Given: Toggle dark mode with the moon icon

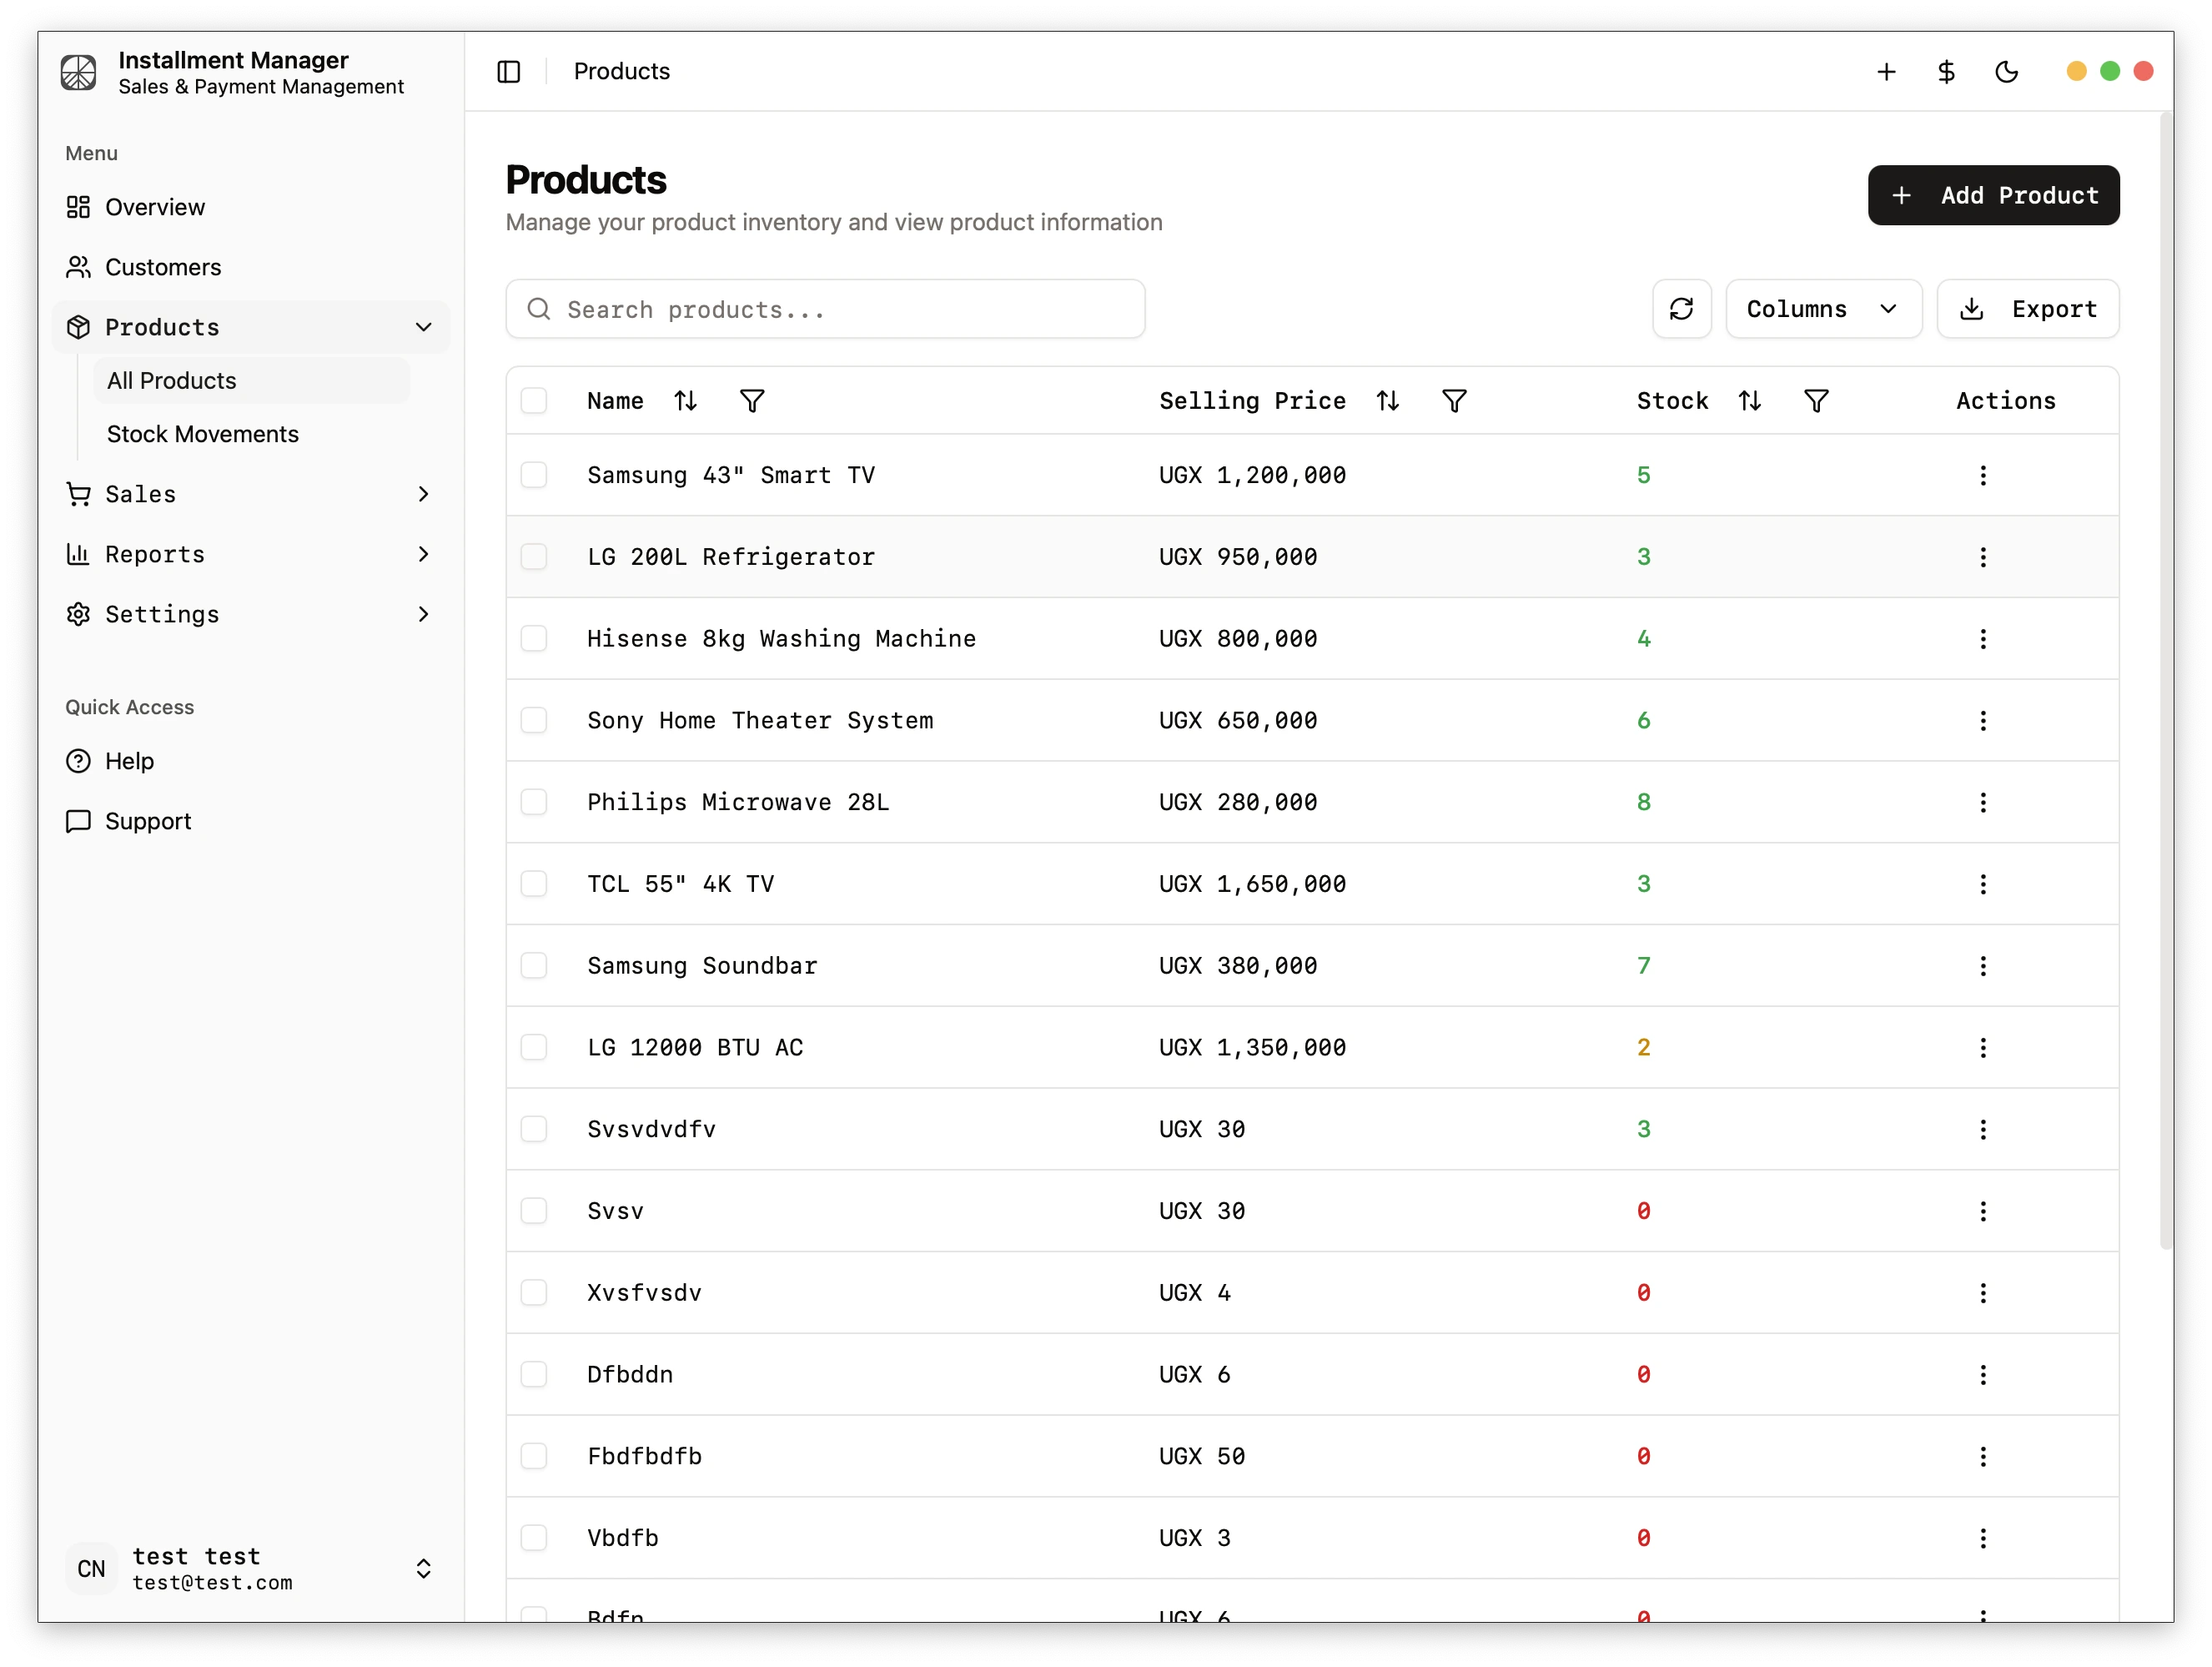Looking at the screenshot, I should point(2007,71).
